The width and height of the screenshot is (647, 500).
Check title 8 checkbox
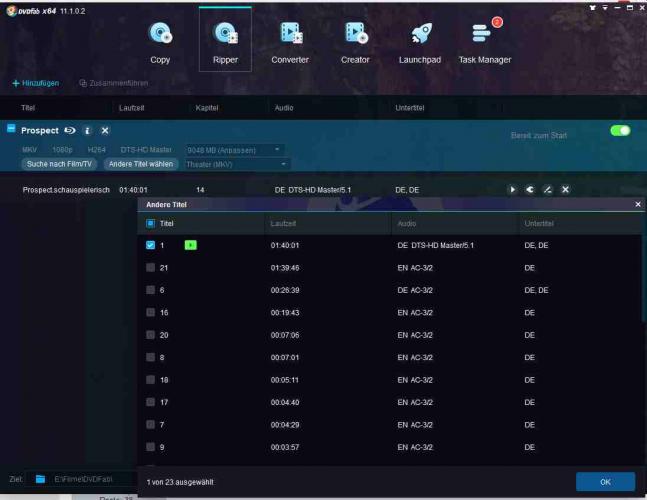tap(151, 357)
